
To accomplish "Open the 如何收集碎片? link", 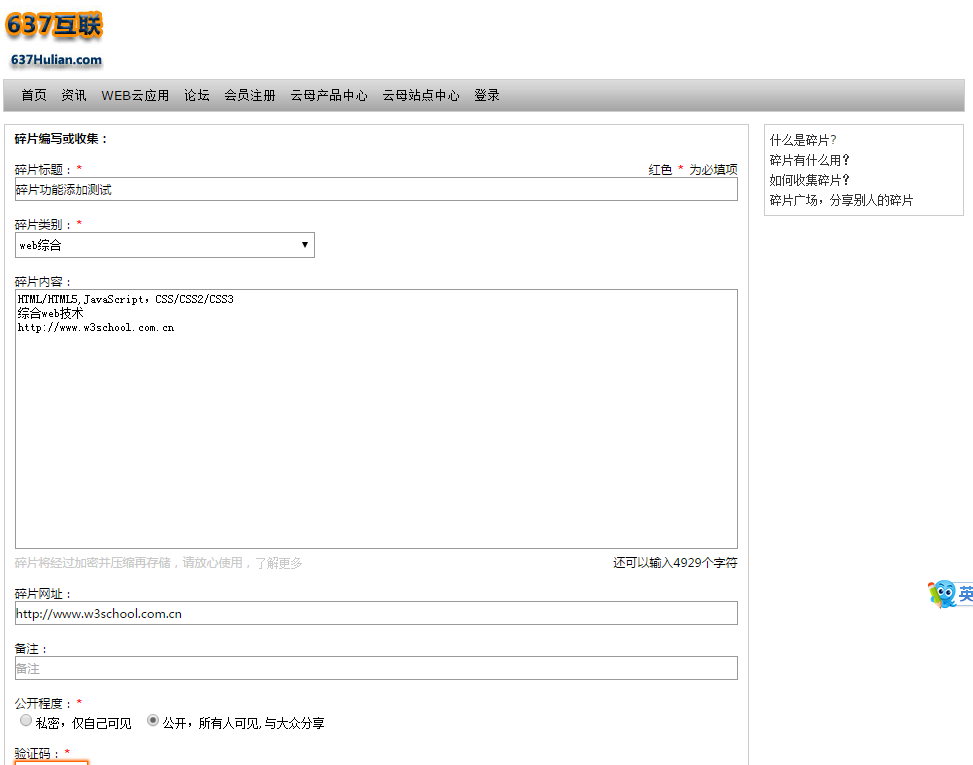I will pos(809,180).
